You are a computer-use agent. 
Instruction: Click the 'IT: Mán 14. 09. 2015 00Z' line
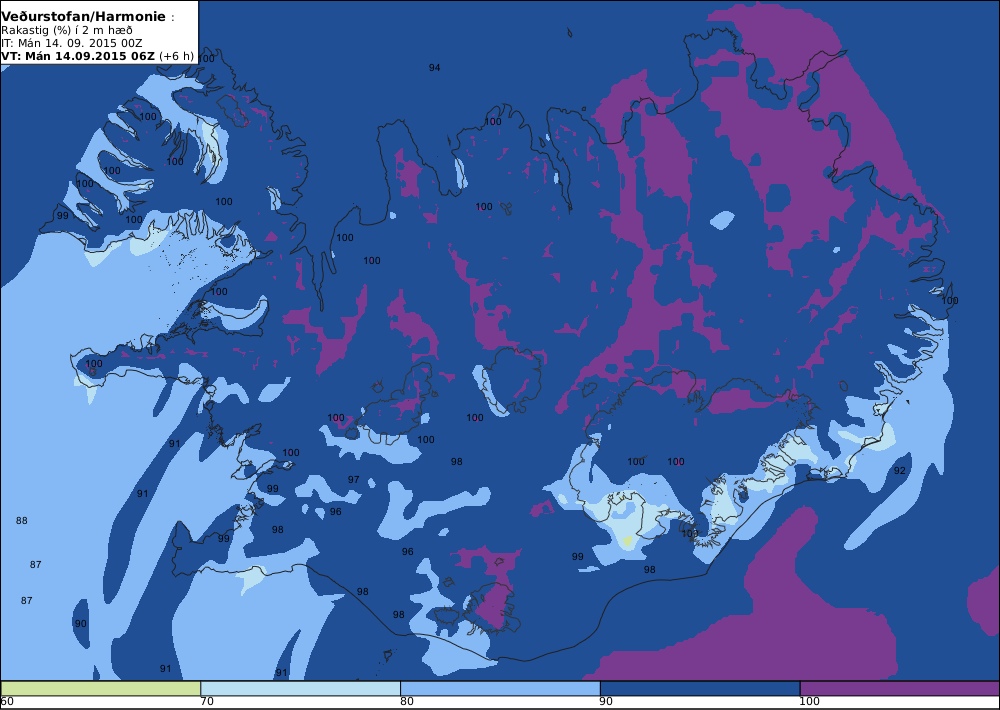tap(71, 43)
